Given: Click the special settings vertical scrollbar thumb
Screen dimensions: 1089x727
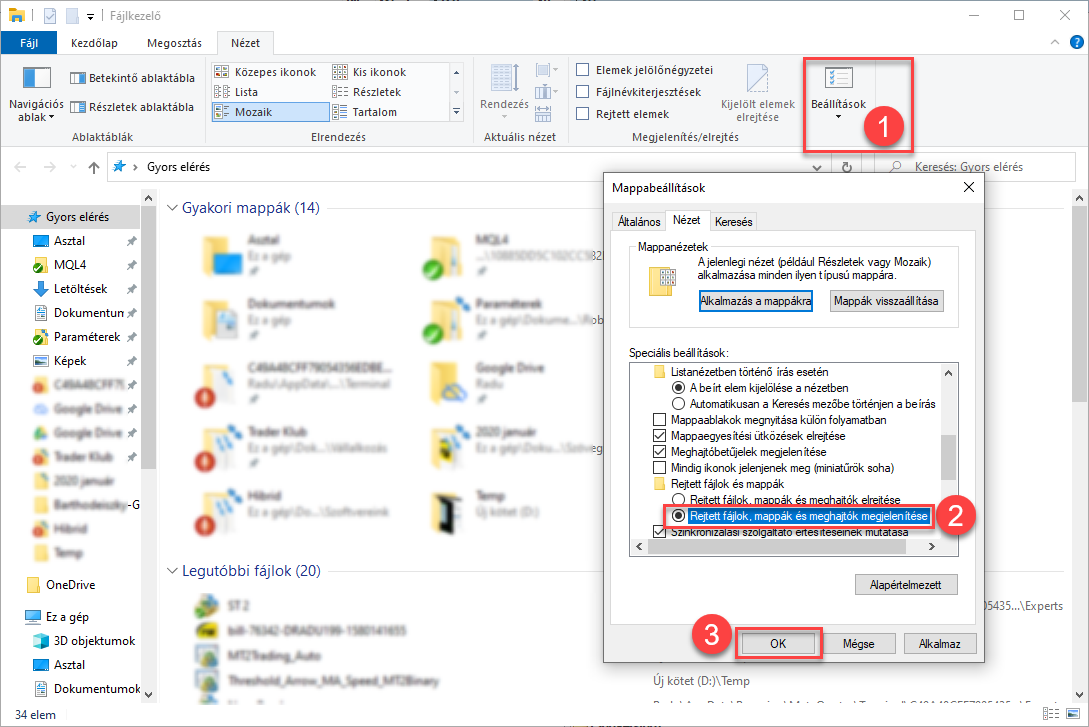Looking at the screenshot, I should point(948,457).
